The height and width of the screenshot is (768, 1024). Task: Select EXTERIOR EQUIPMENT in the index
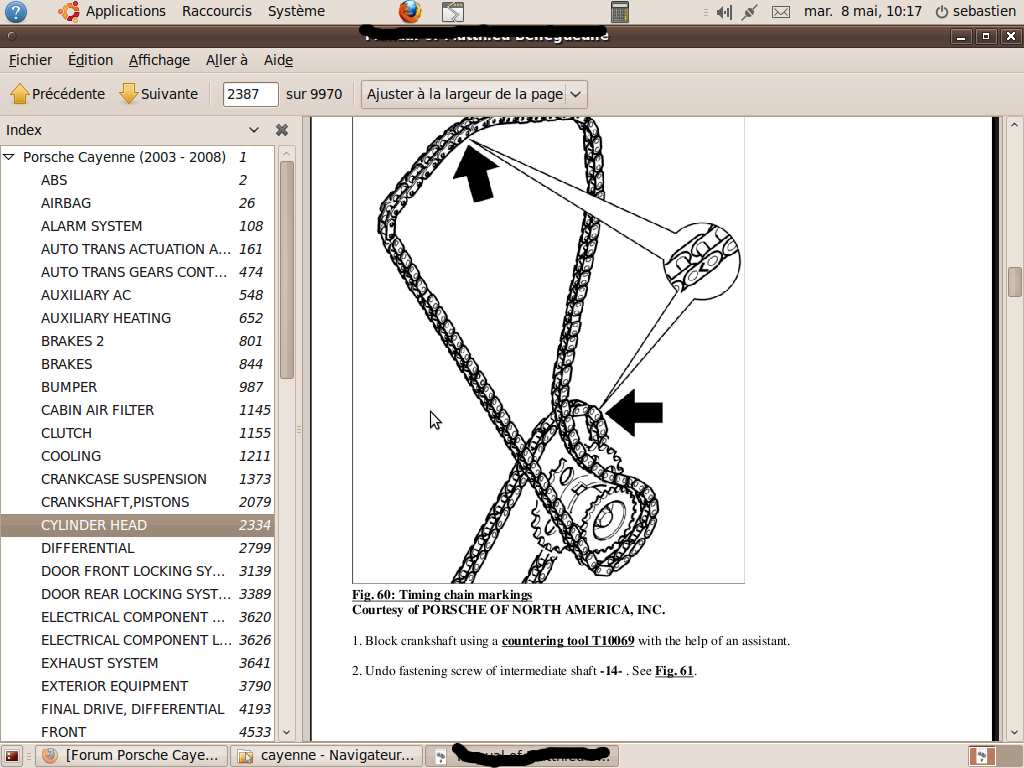(x=137, y=686)
